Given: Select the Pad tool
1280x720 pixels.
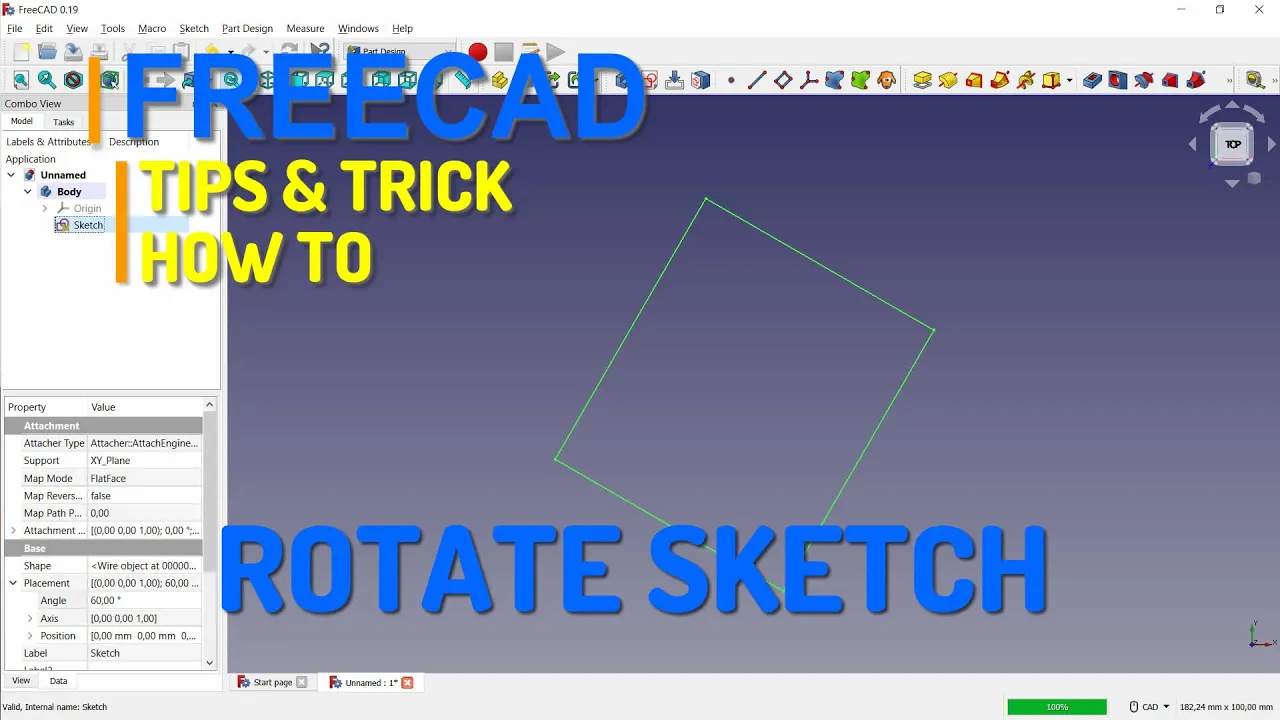Looking at the screenshot, I should point(922,80).
